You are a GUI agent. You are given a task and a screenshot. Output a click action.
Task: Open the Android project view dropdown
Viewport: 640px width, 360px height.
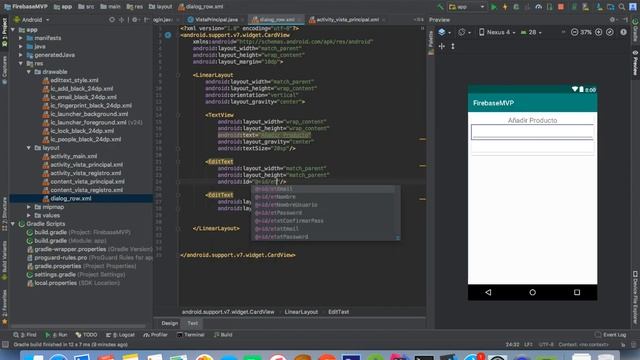[32, 20]
